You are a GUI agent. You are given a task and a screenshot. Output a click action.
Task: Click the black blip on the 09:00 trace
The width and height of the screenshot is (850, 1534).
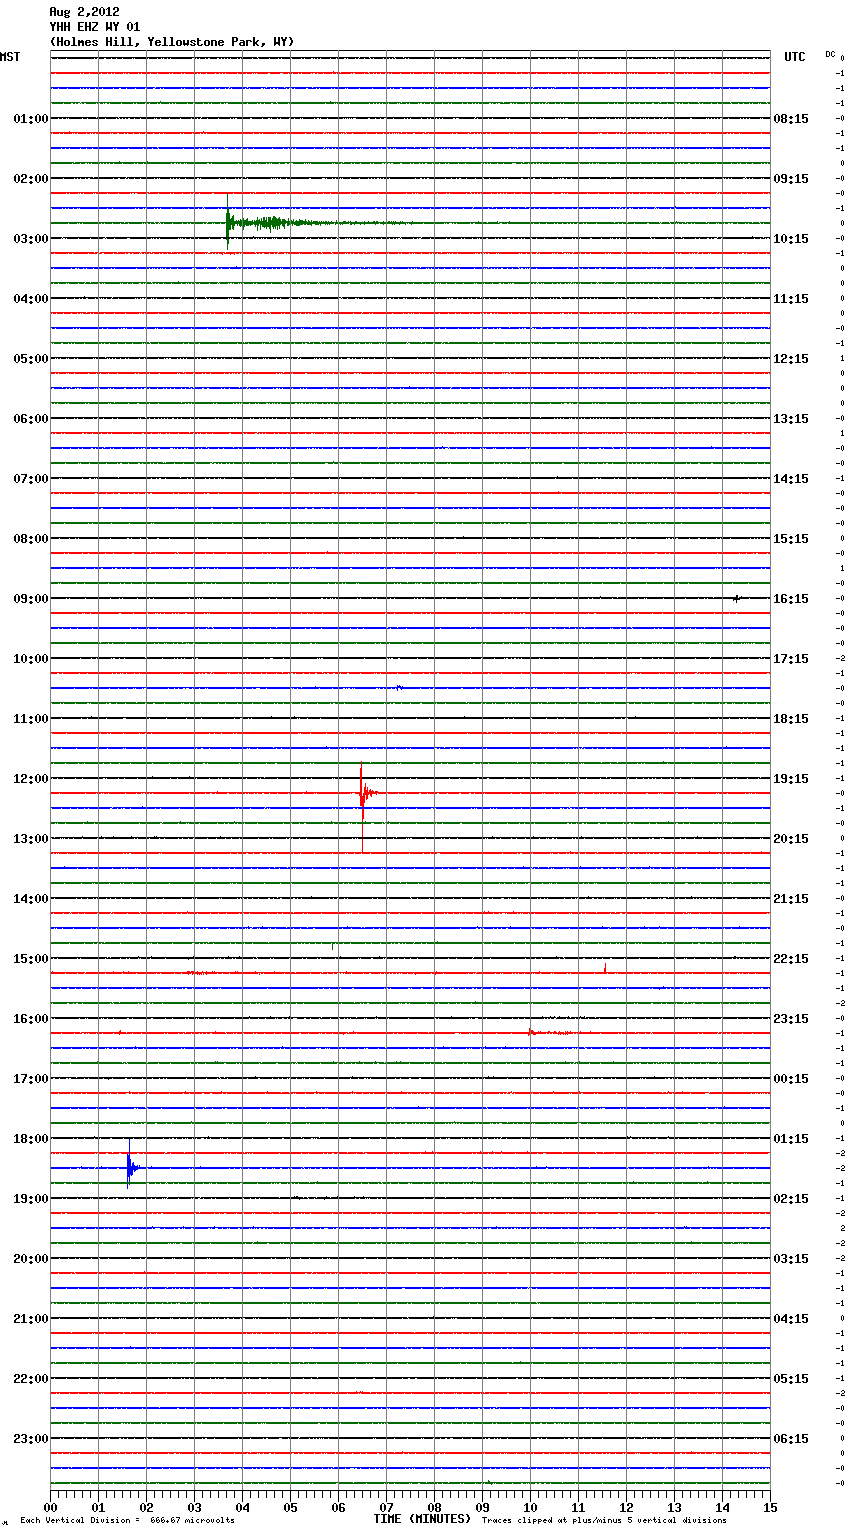(737, 598)
